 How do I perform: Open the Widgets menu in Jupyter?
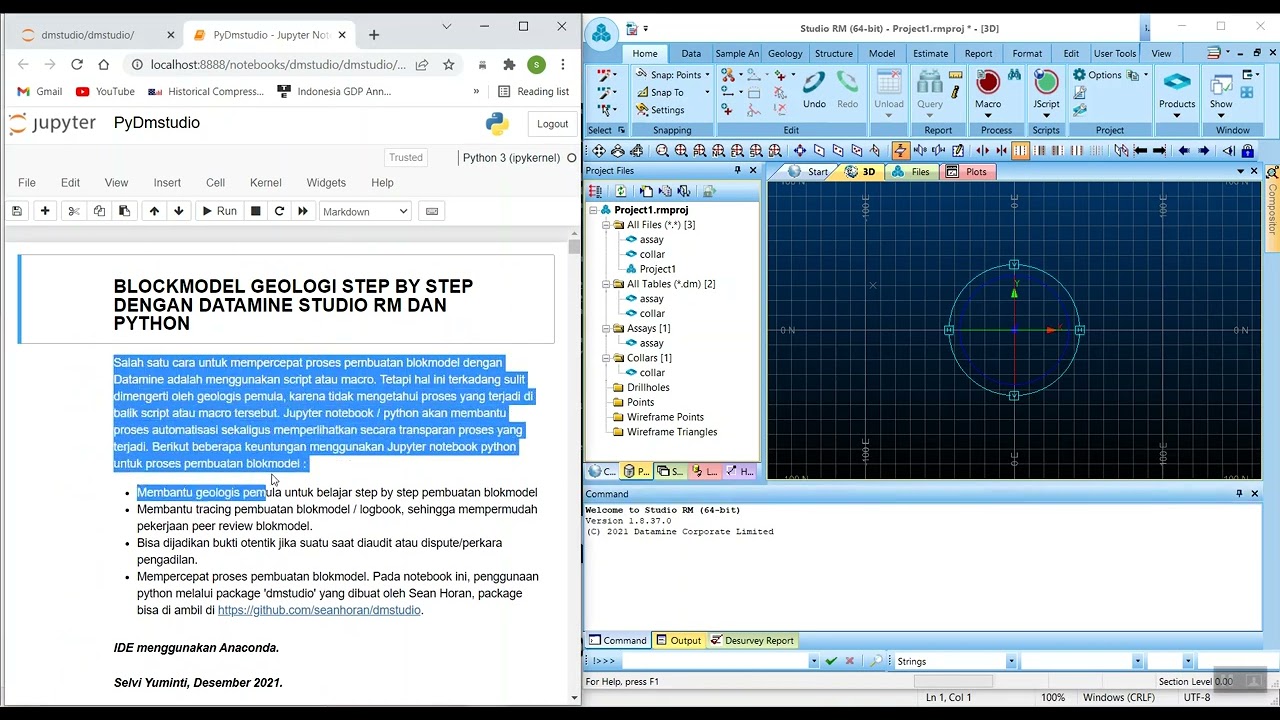tap(326, 183)
